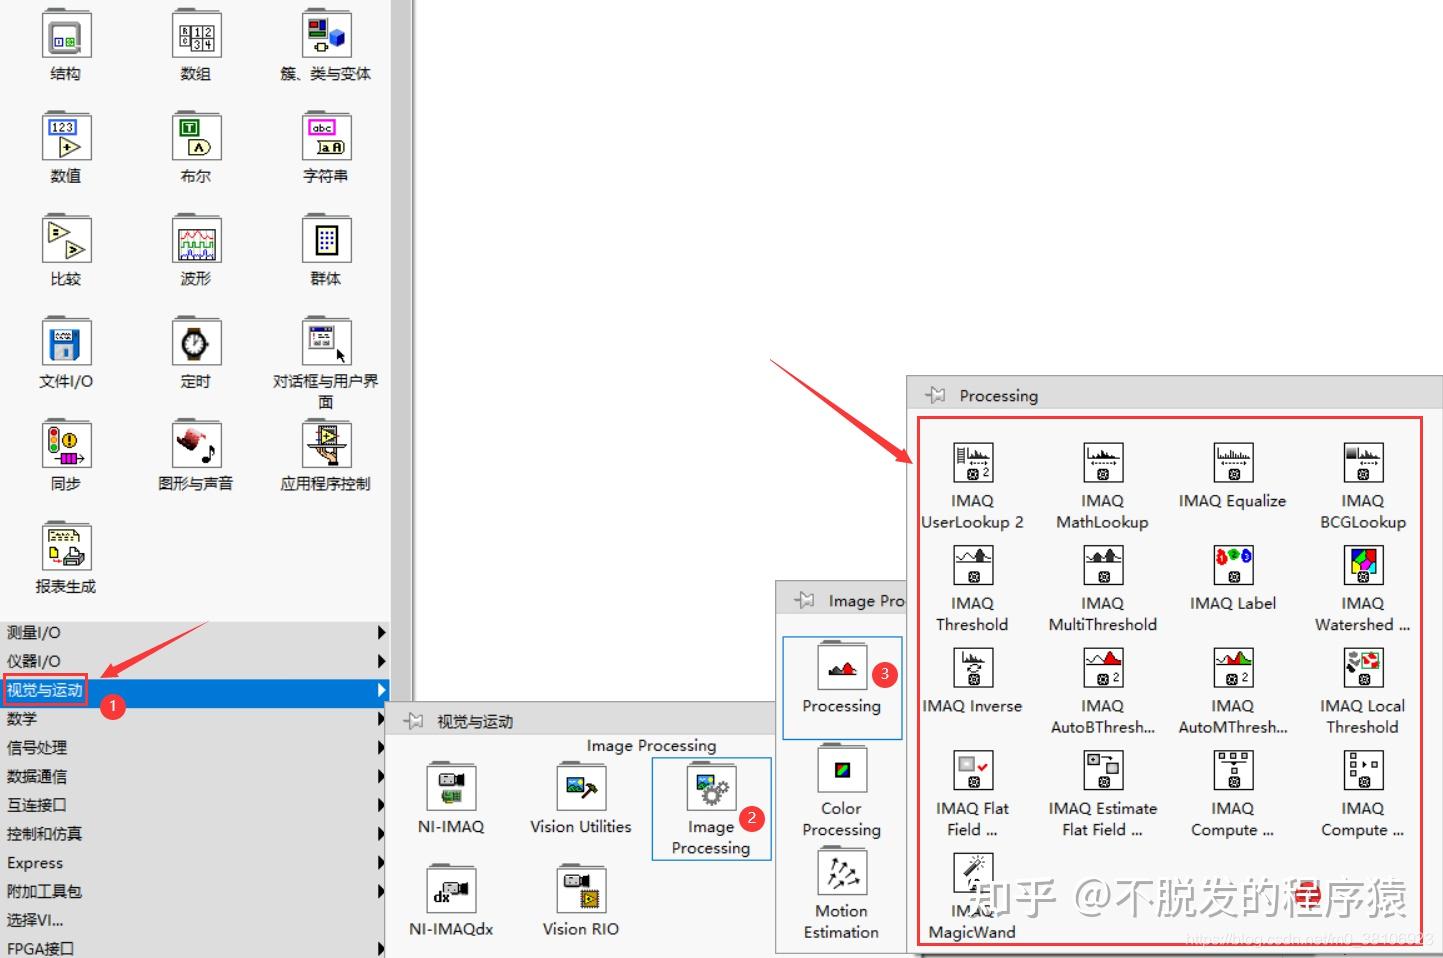Open the 文件I/O palette
Viewport: 1443px width, 958px height.
pyautogui.click(x=65, y=341)
